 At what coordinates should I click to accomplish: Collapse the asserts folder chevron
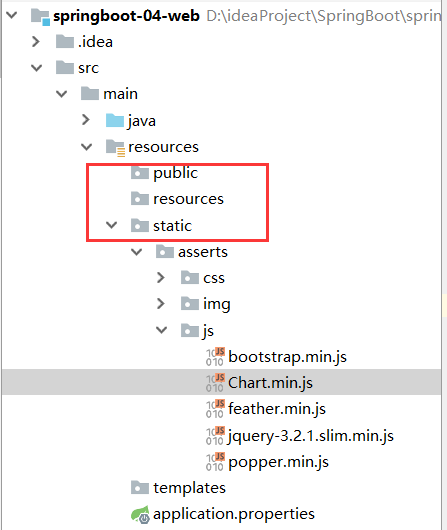136,252
